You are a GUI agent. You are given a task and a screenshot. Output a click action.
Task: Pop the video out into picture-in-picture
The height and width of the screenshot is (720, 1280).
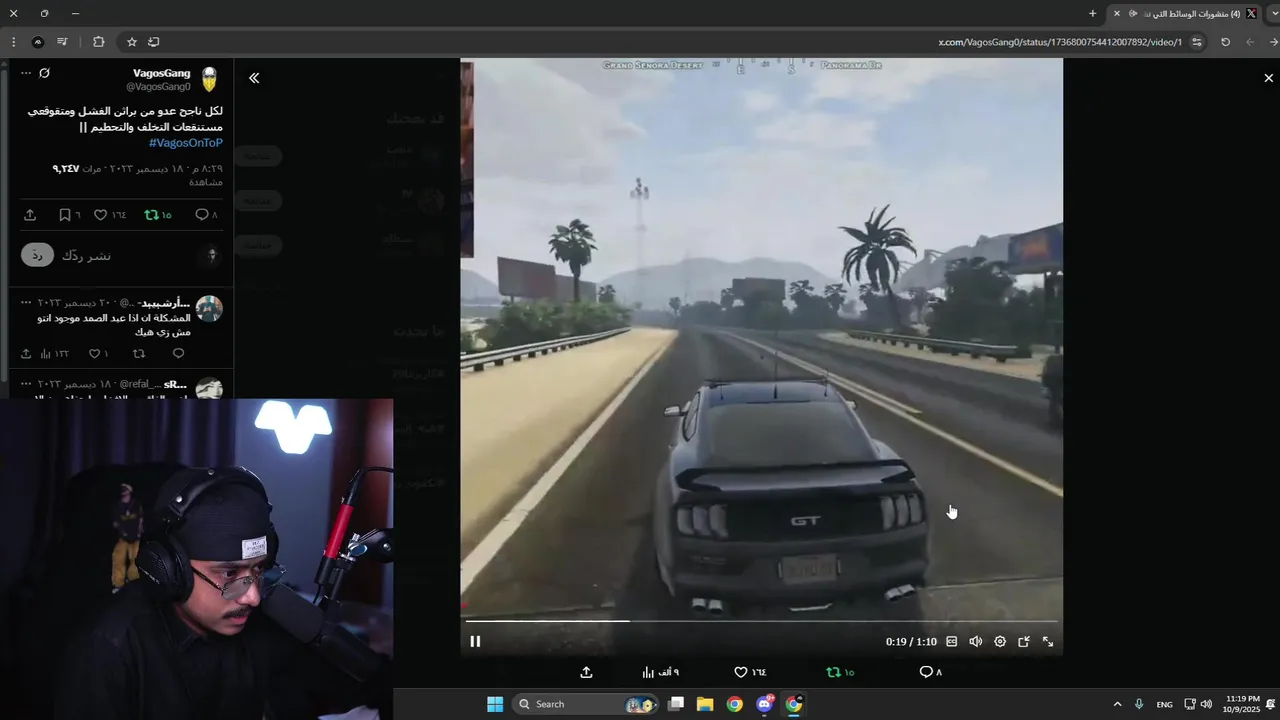1024,642
